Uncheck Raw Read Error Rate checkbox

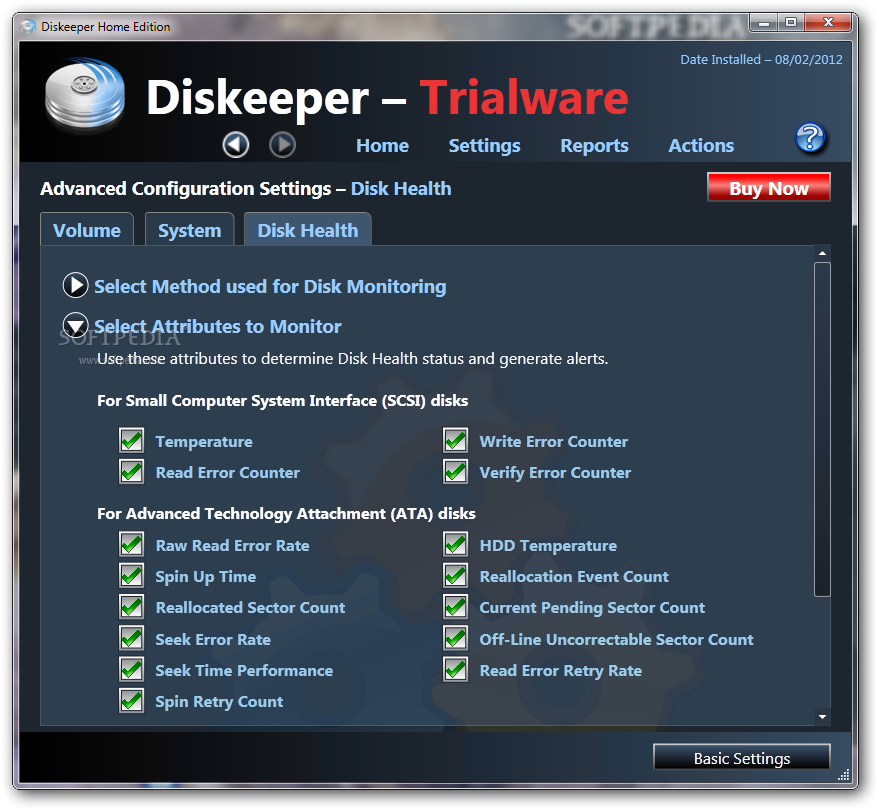[x=132, y=544]
